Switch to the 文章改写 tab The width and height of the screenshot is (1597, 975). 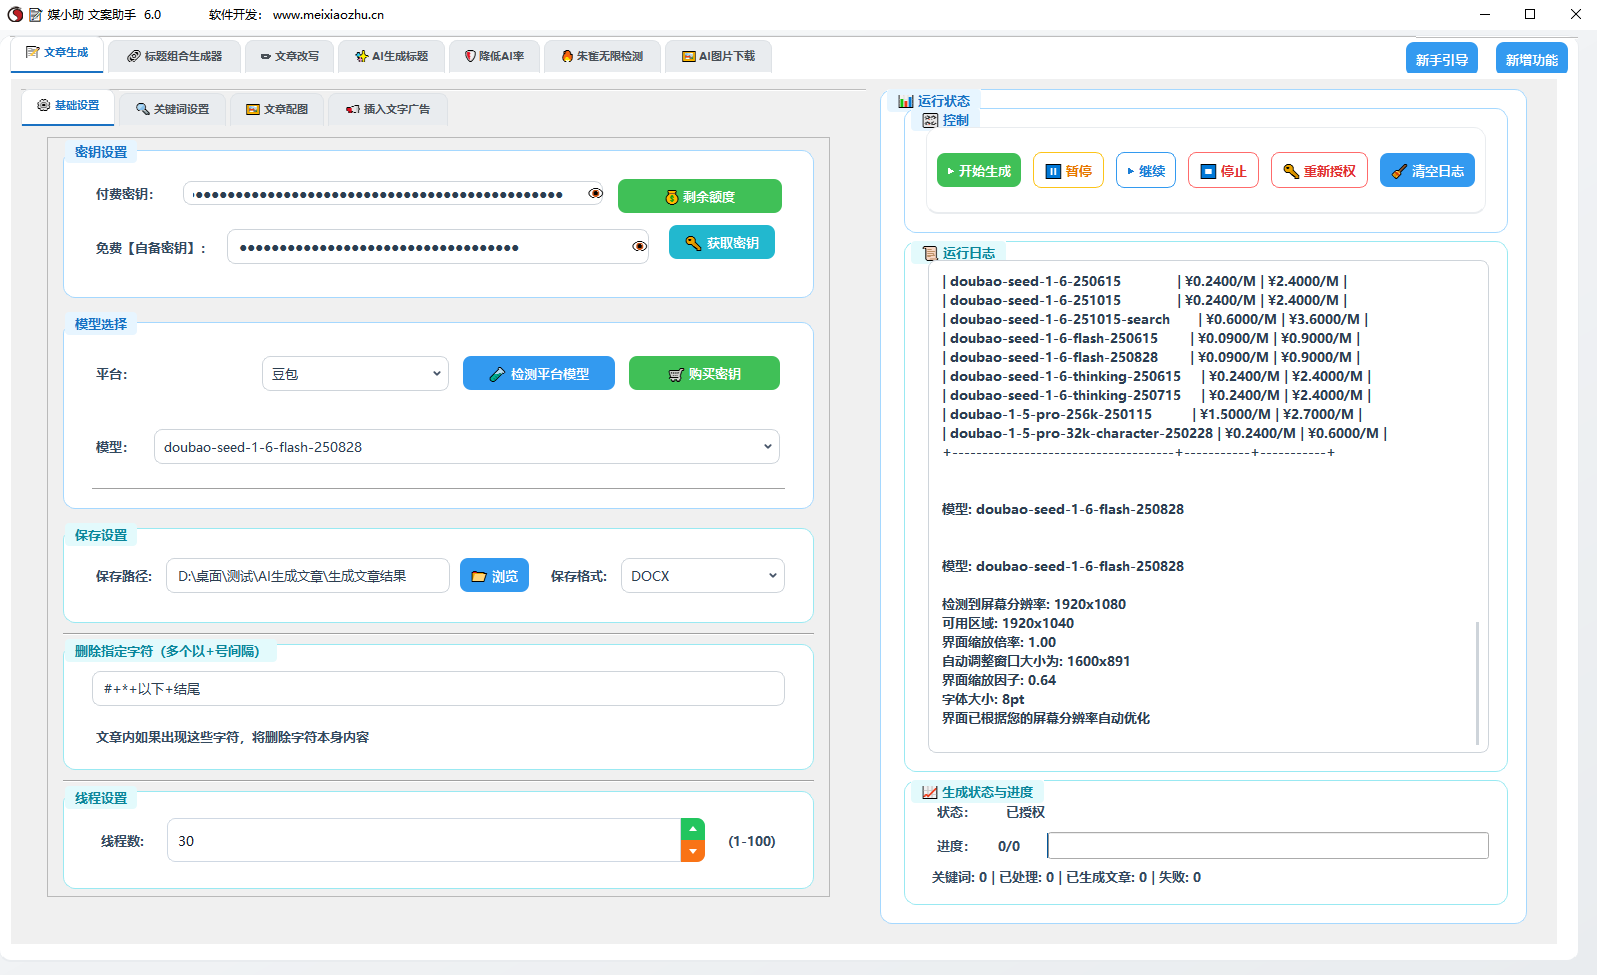coord(290,57)
